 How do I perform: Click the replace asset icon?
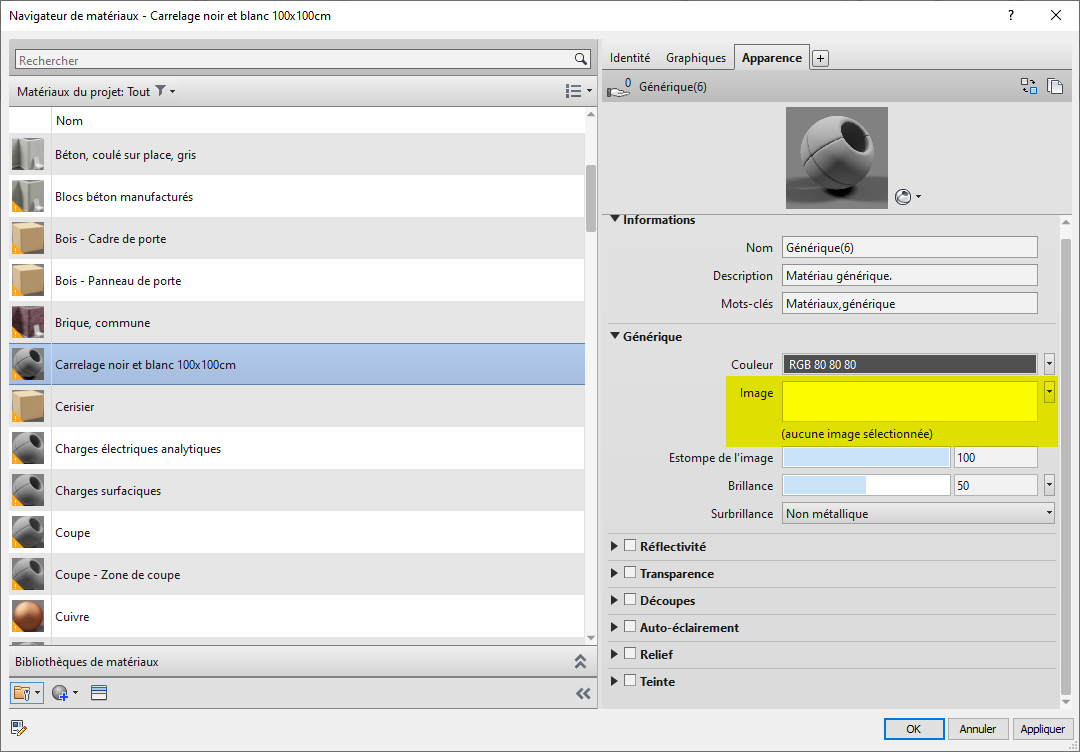coord(1029,87)
